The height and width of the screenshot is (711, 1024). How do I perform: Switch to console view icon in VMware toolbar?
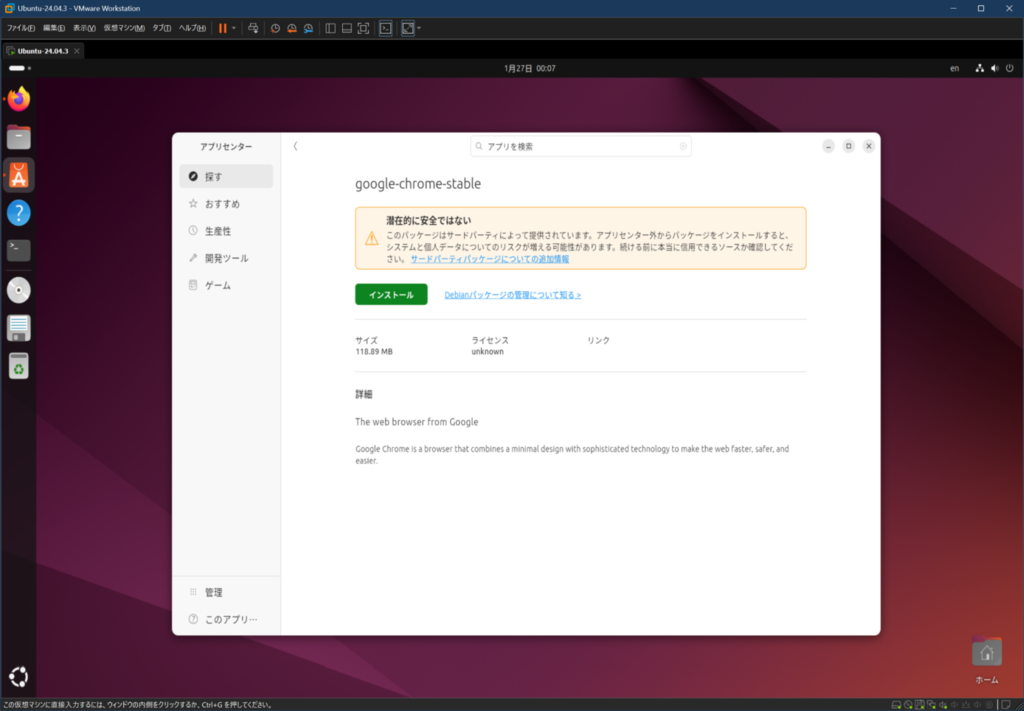coord(385,28)
